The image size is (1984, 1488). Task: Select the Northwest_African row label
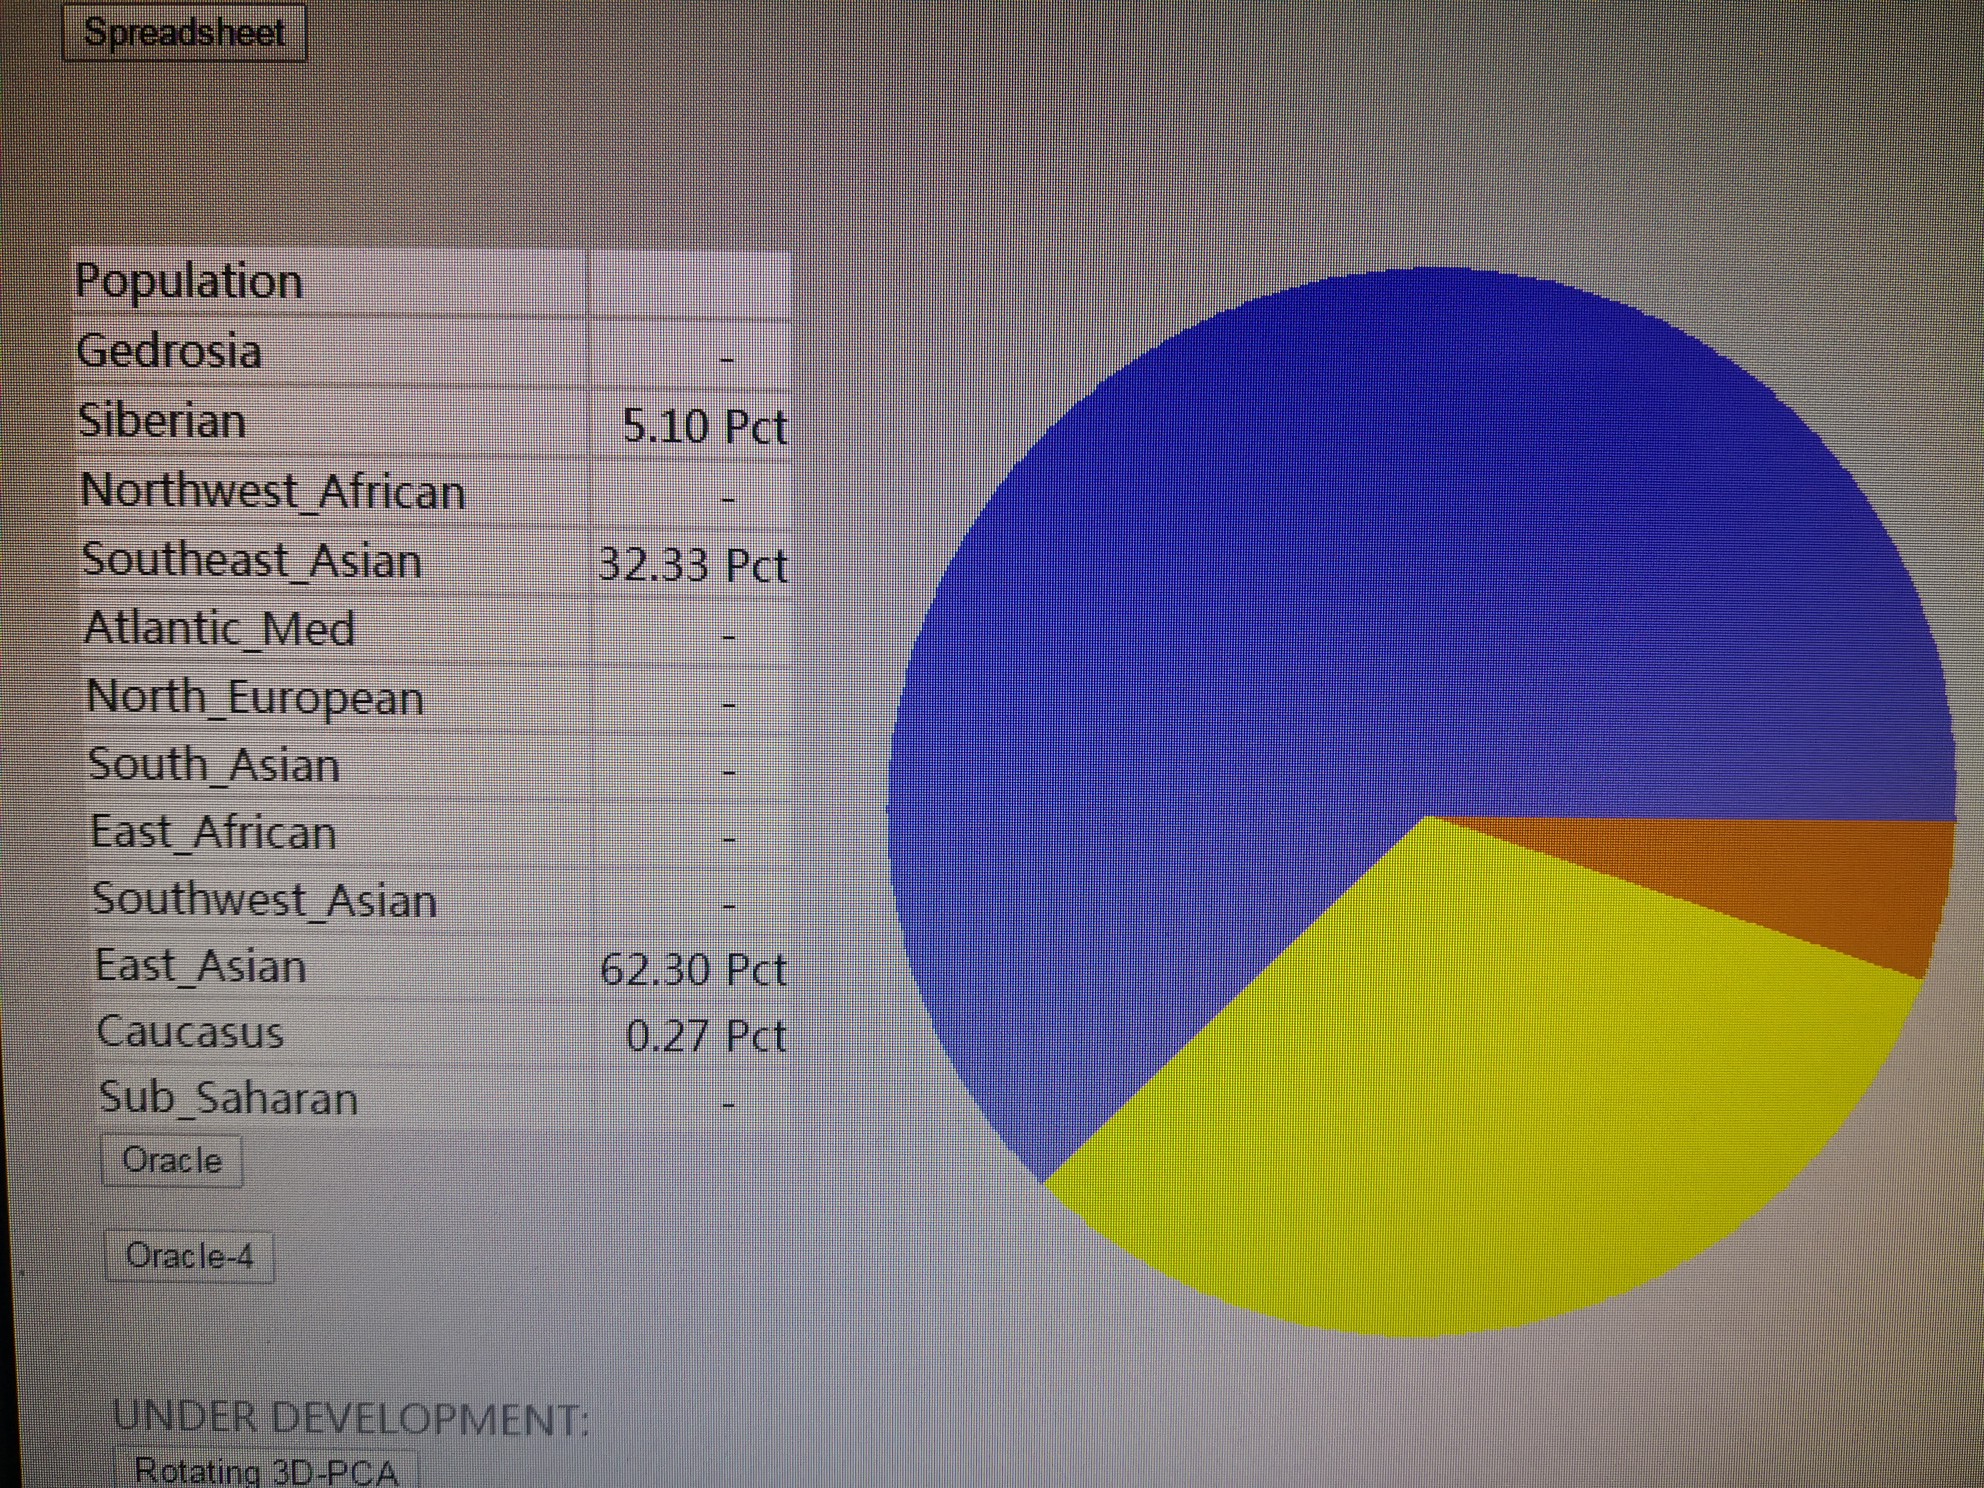(x=273, y=491)
